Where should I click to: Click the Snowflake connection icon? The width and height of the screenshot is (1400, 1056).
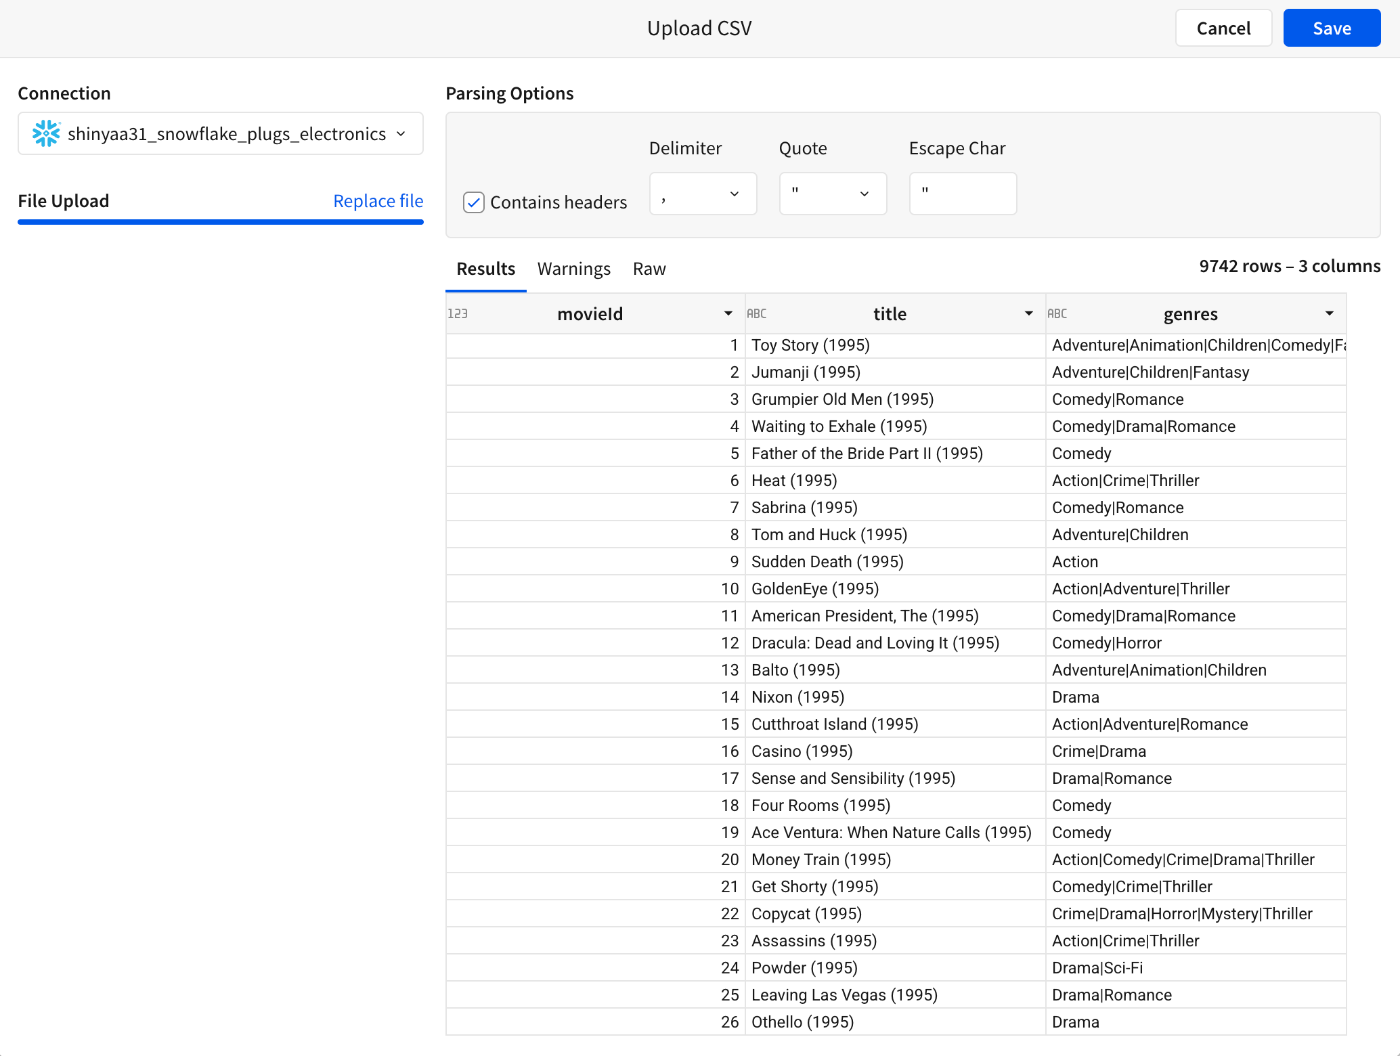46,134
